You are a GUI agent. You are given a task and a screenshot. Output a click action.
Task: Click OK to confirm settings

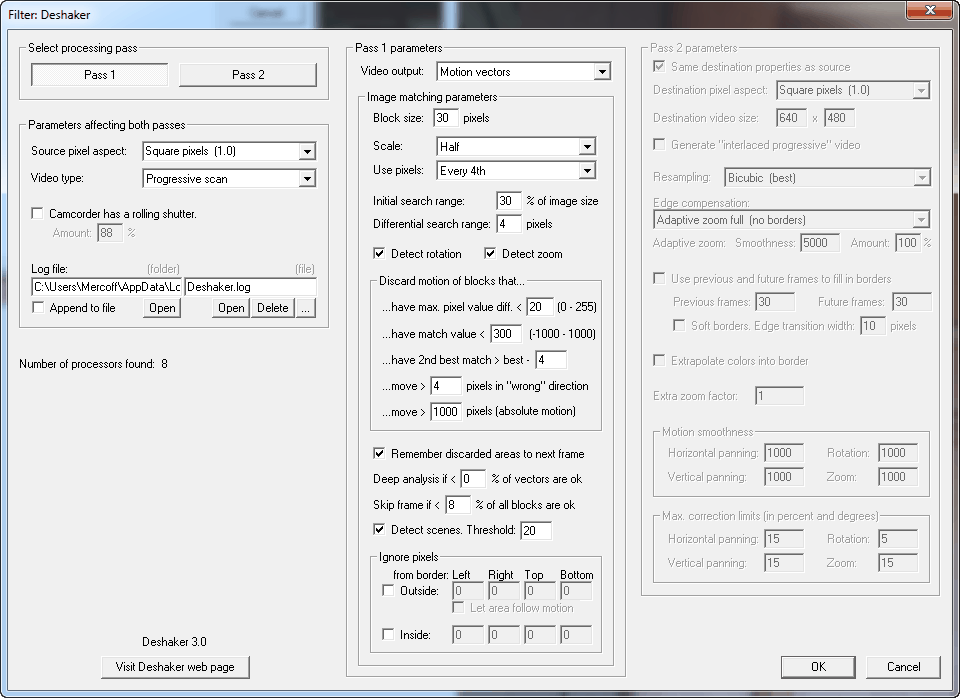[x=818, y=667]
